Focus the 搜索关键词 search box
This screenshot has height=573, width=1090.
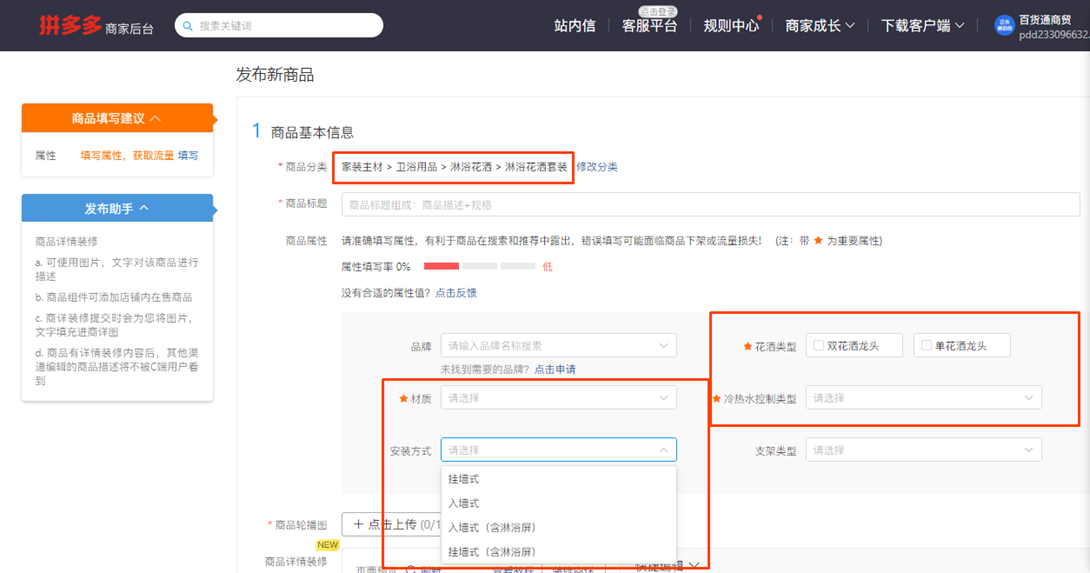pyautogui.click(x=279, y=26)
